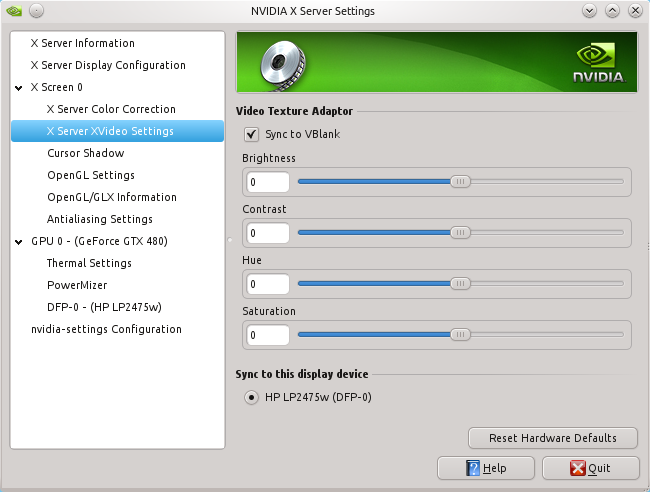This screenshot has width=650, height=492.
Task: Click the pane divider handle beside the tree
Action: [x=230, y=240]
